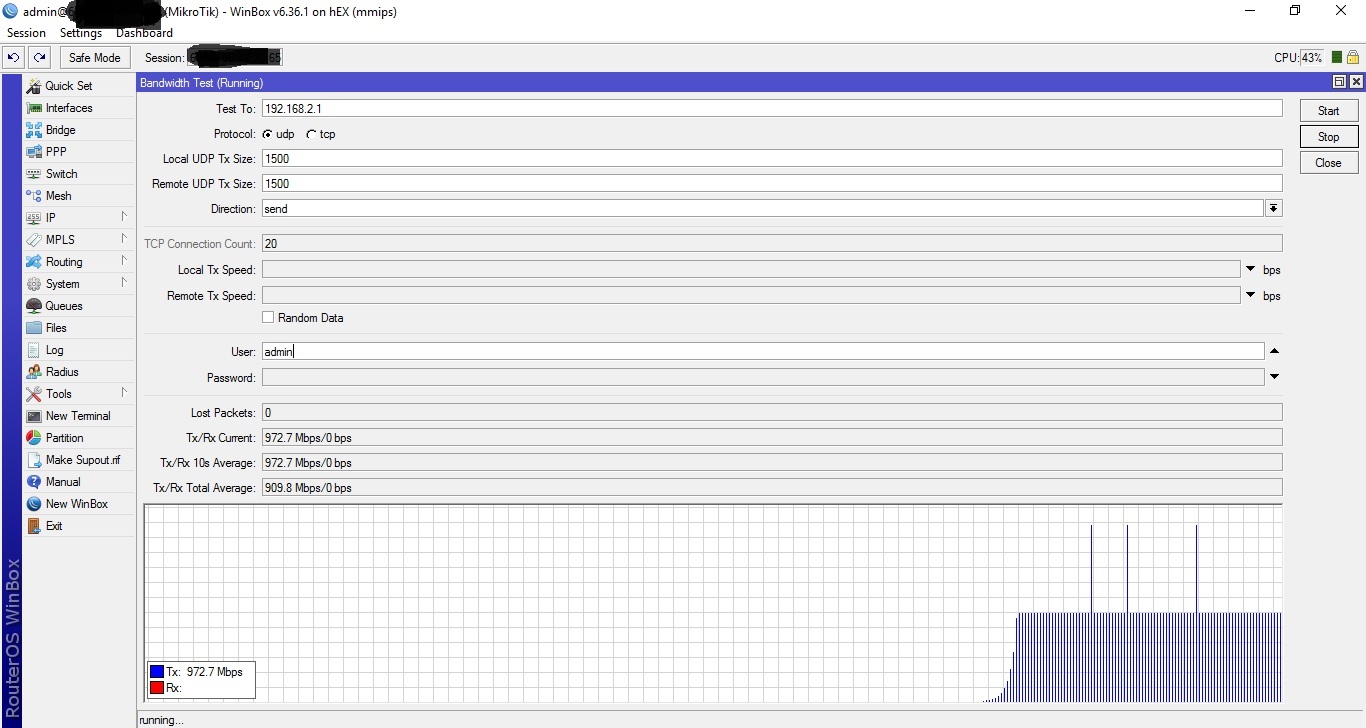The height and width of the screenshot is (728, 1366).
Task: Click the CPU 43% usage indicator
Action: [x=1312, y=58]
